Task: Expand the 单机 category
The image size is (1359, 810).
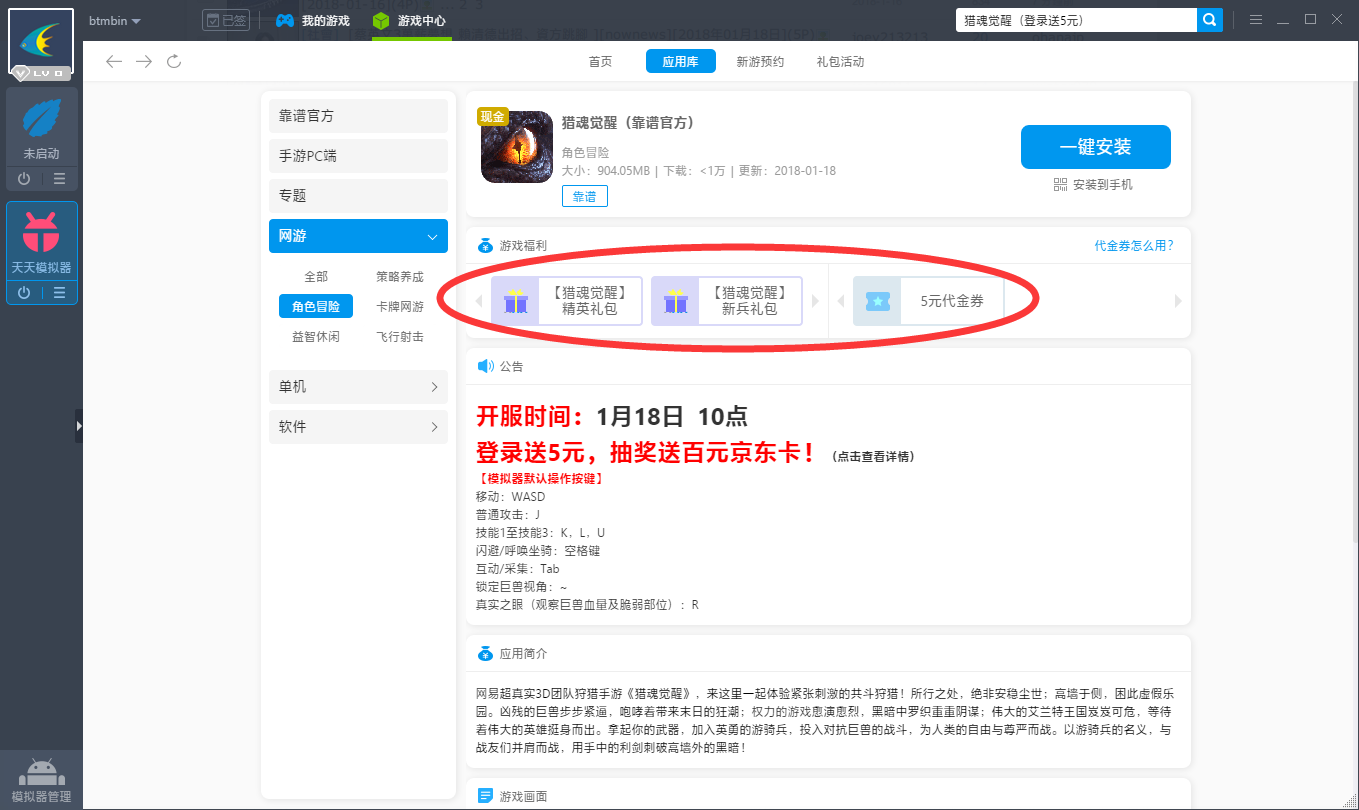Action: [358, 387]
